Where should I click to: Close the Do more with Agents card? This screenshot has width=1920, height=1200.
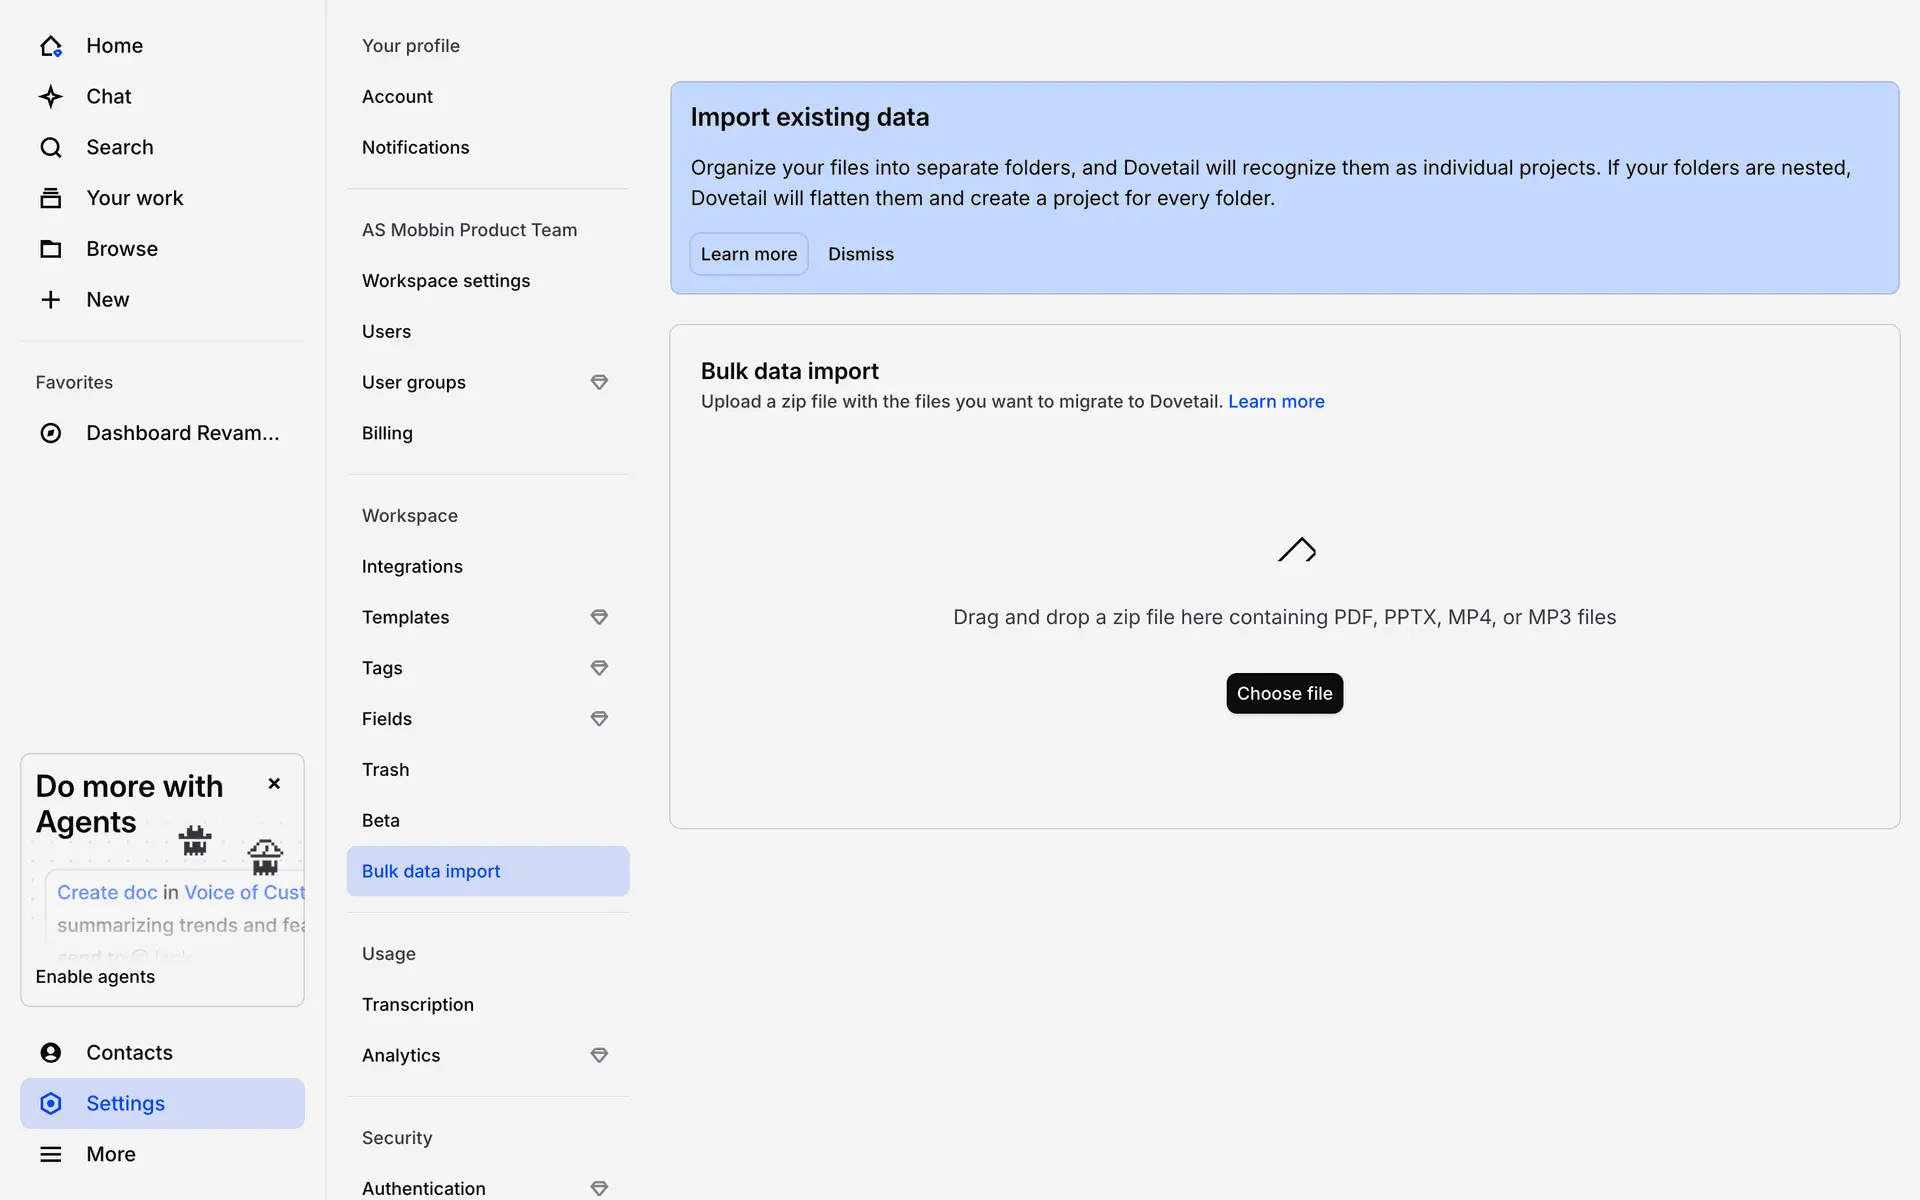pos(274,784)
